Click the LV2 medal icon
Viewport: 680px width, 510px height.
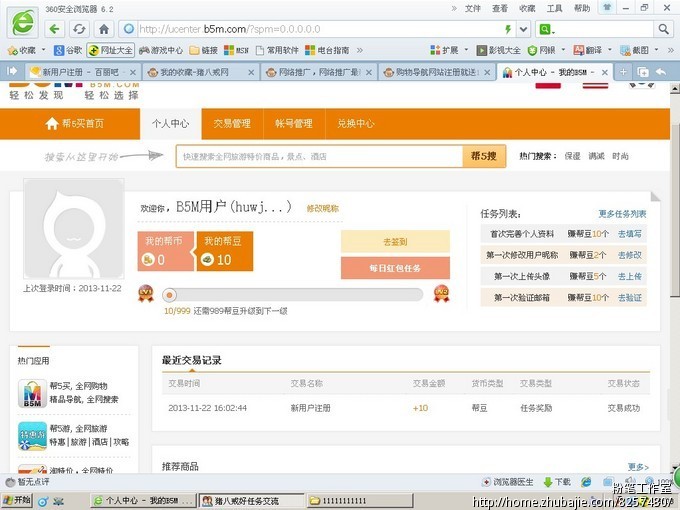pos(441,294)
